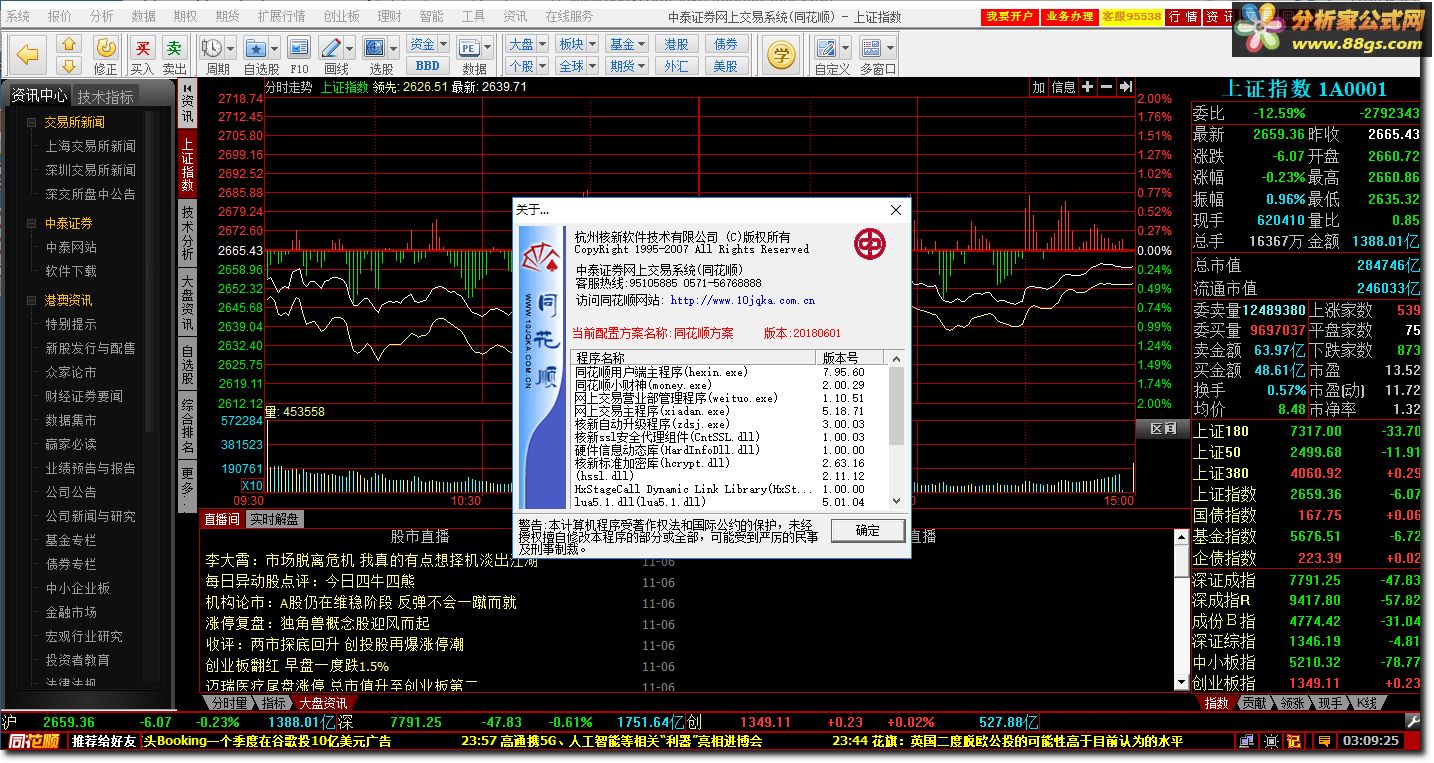Click the 记 notes icon in status bar

point(1293,741)
